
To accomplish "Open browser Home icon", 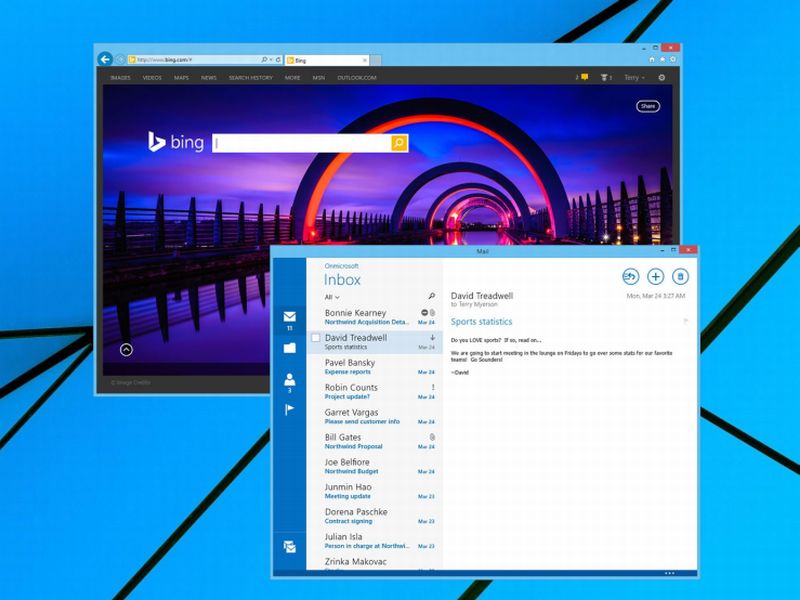I will 652,60.
